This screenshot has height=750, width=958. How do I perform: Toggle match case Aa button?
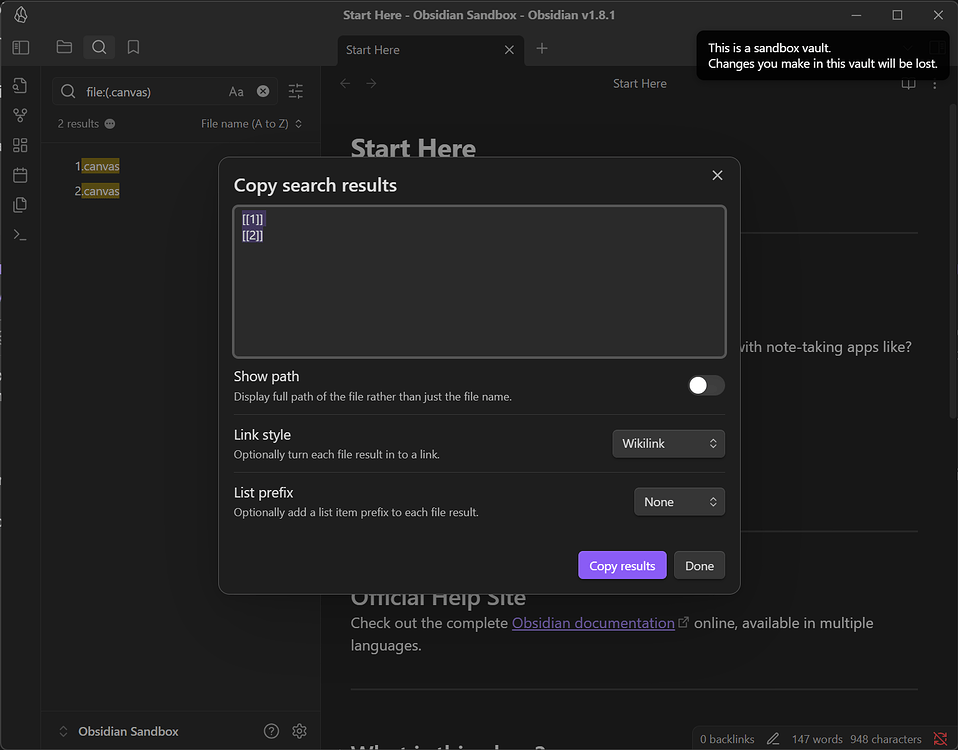pos(236,92)
